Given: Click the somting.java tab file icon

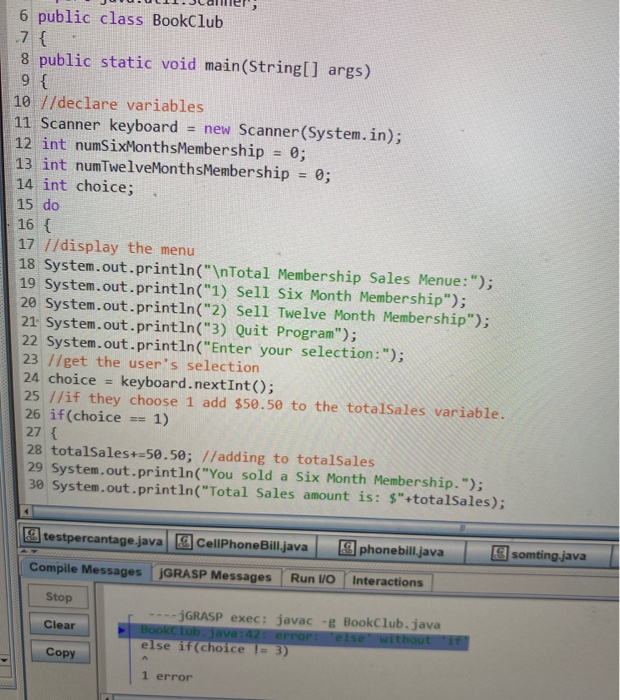Looking at the screenshot, I should click(x=499, y=553).
